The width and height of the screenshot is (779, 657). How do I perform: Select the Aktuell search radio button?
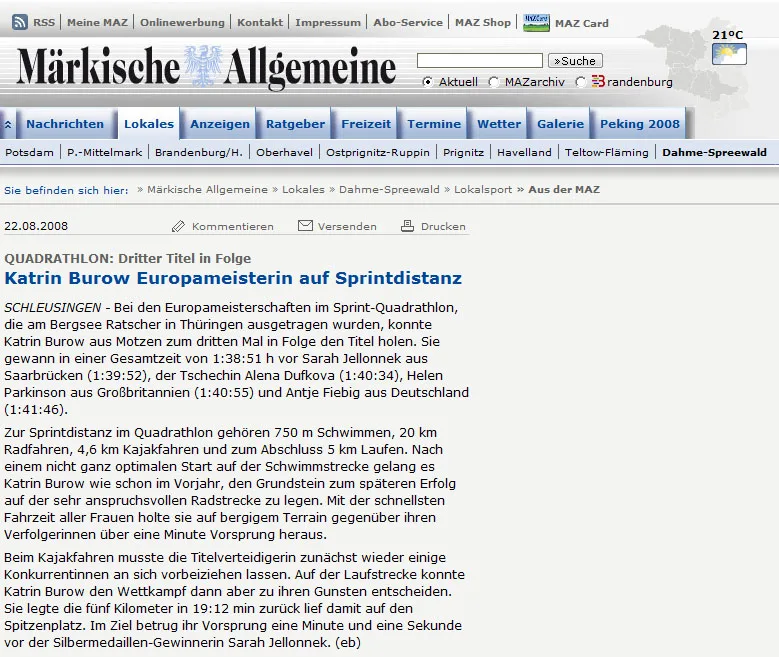(427, 82)
